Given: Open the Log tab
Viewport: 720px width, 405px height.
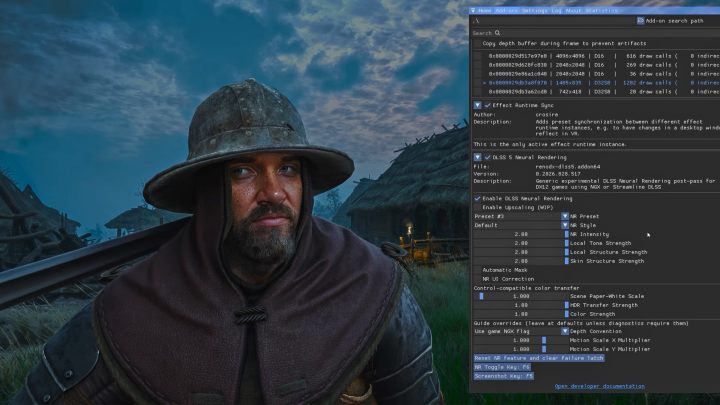Looking at the screenshot, I should click(556, 11).
